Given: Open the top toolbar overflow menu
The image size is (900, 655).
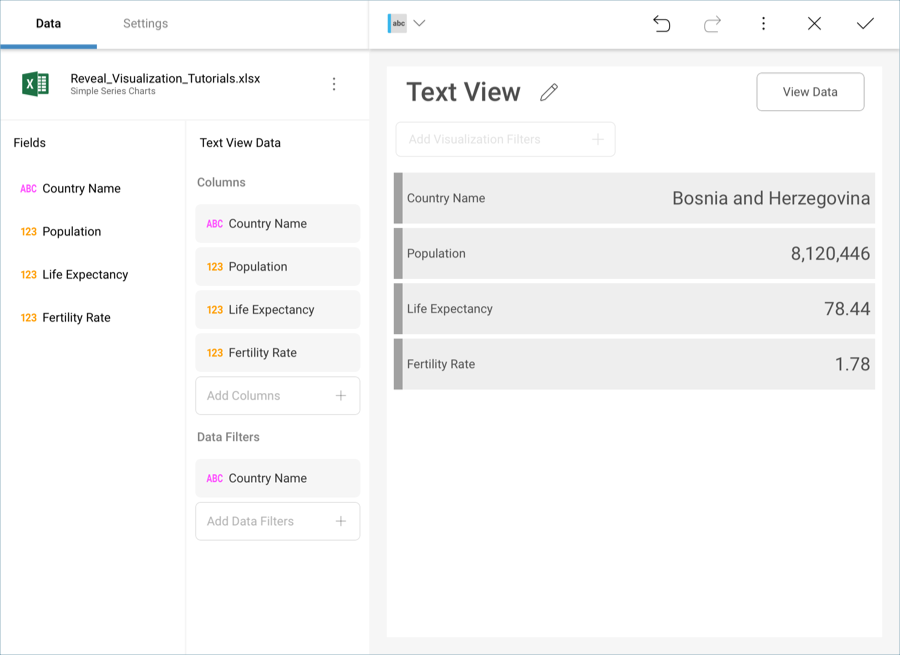Looking at the screenshot, I should [x=763, y=24].
